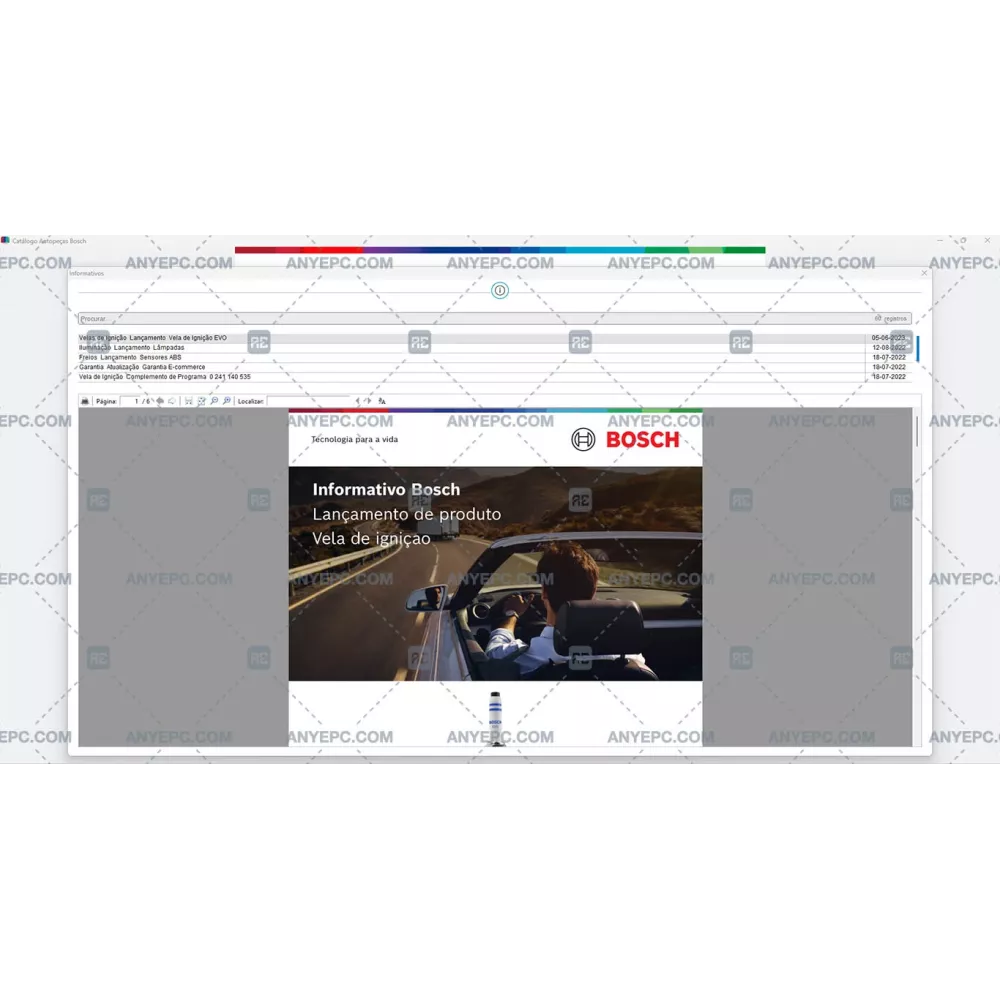
Task: Click the fit whole page icon
Action: click(x=201, y=401)
